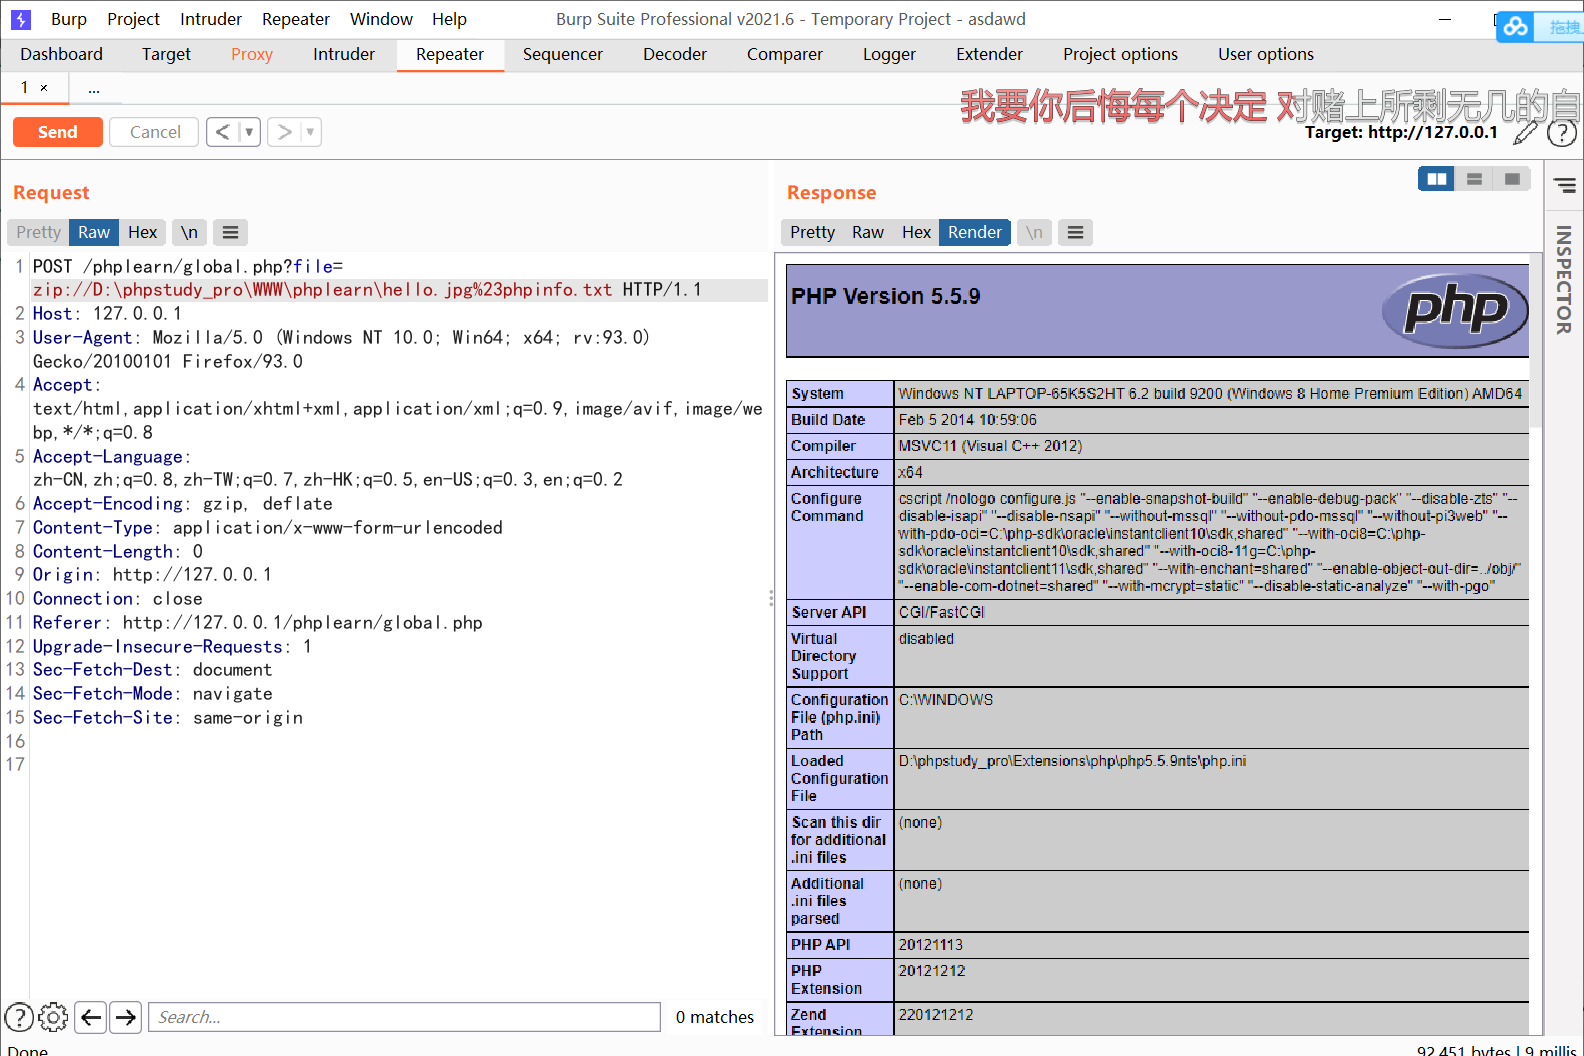Screen dimensions: 1584x1056
Task: Switch to the Dashboard tab
Action: pyautogui.click(x=61, y=54)
